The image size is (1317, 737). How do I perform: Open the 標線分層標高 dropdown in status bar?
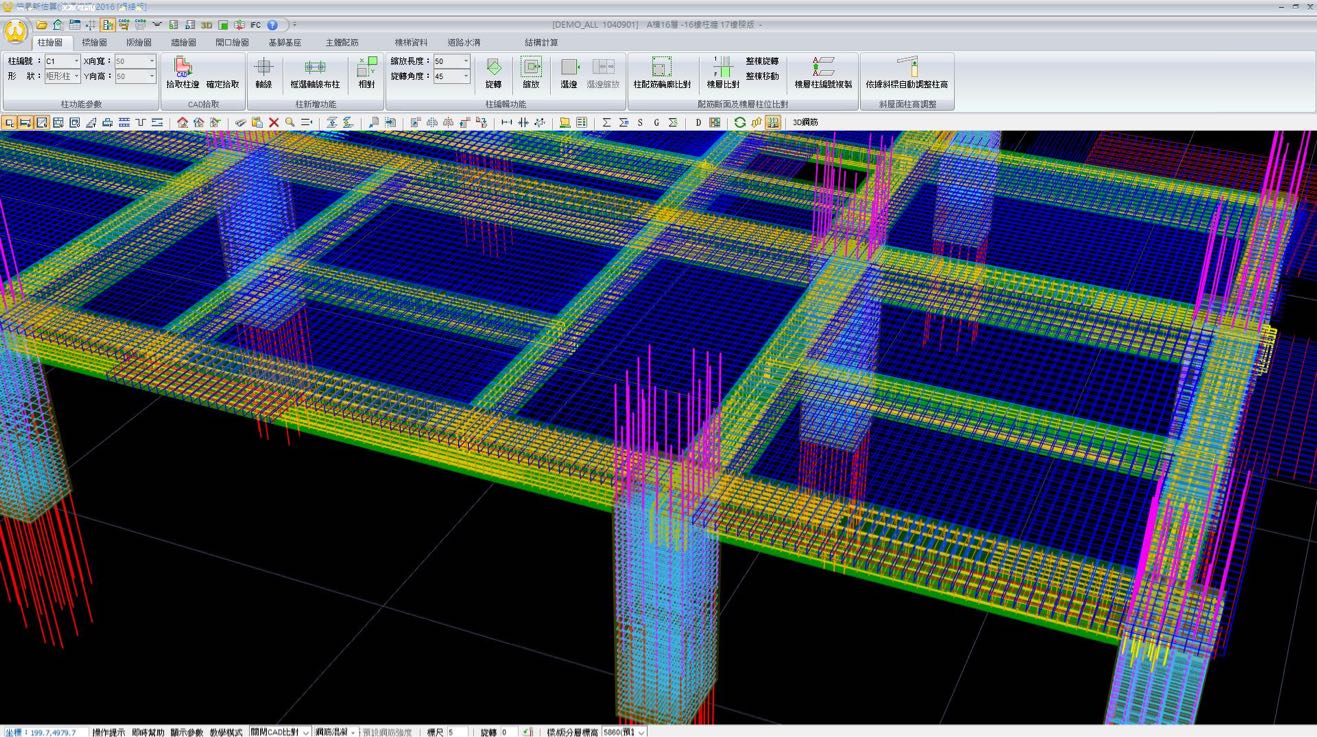(641, 732)
